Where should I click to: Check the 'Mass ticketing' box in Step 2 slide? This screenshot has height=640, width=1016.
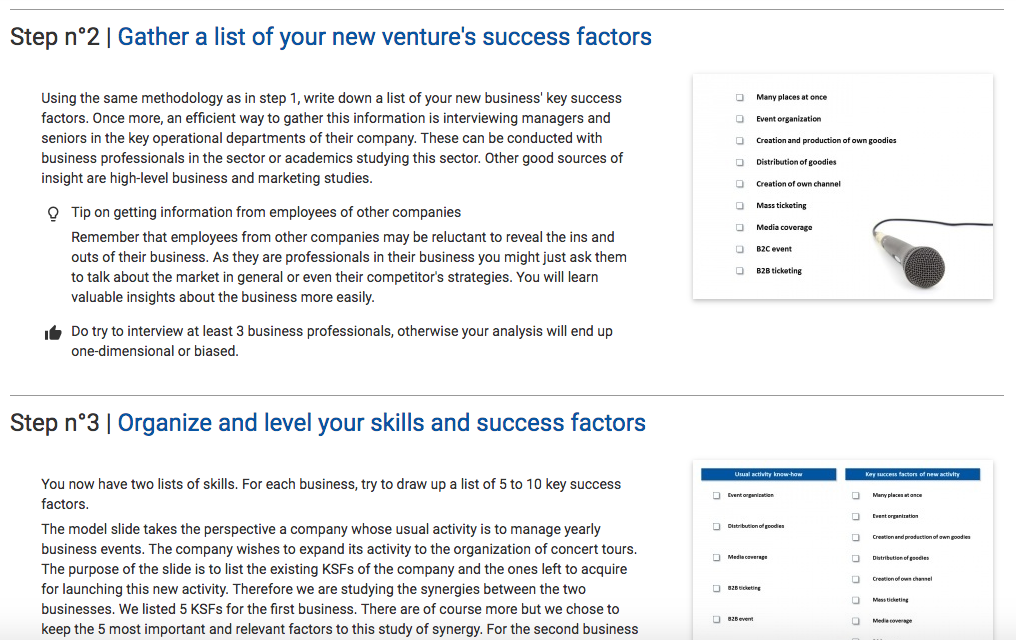point(739,205)
